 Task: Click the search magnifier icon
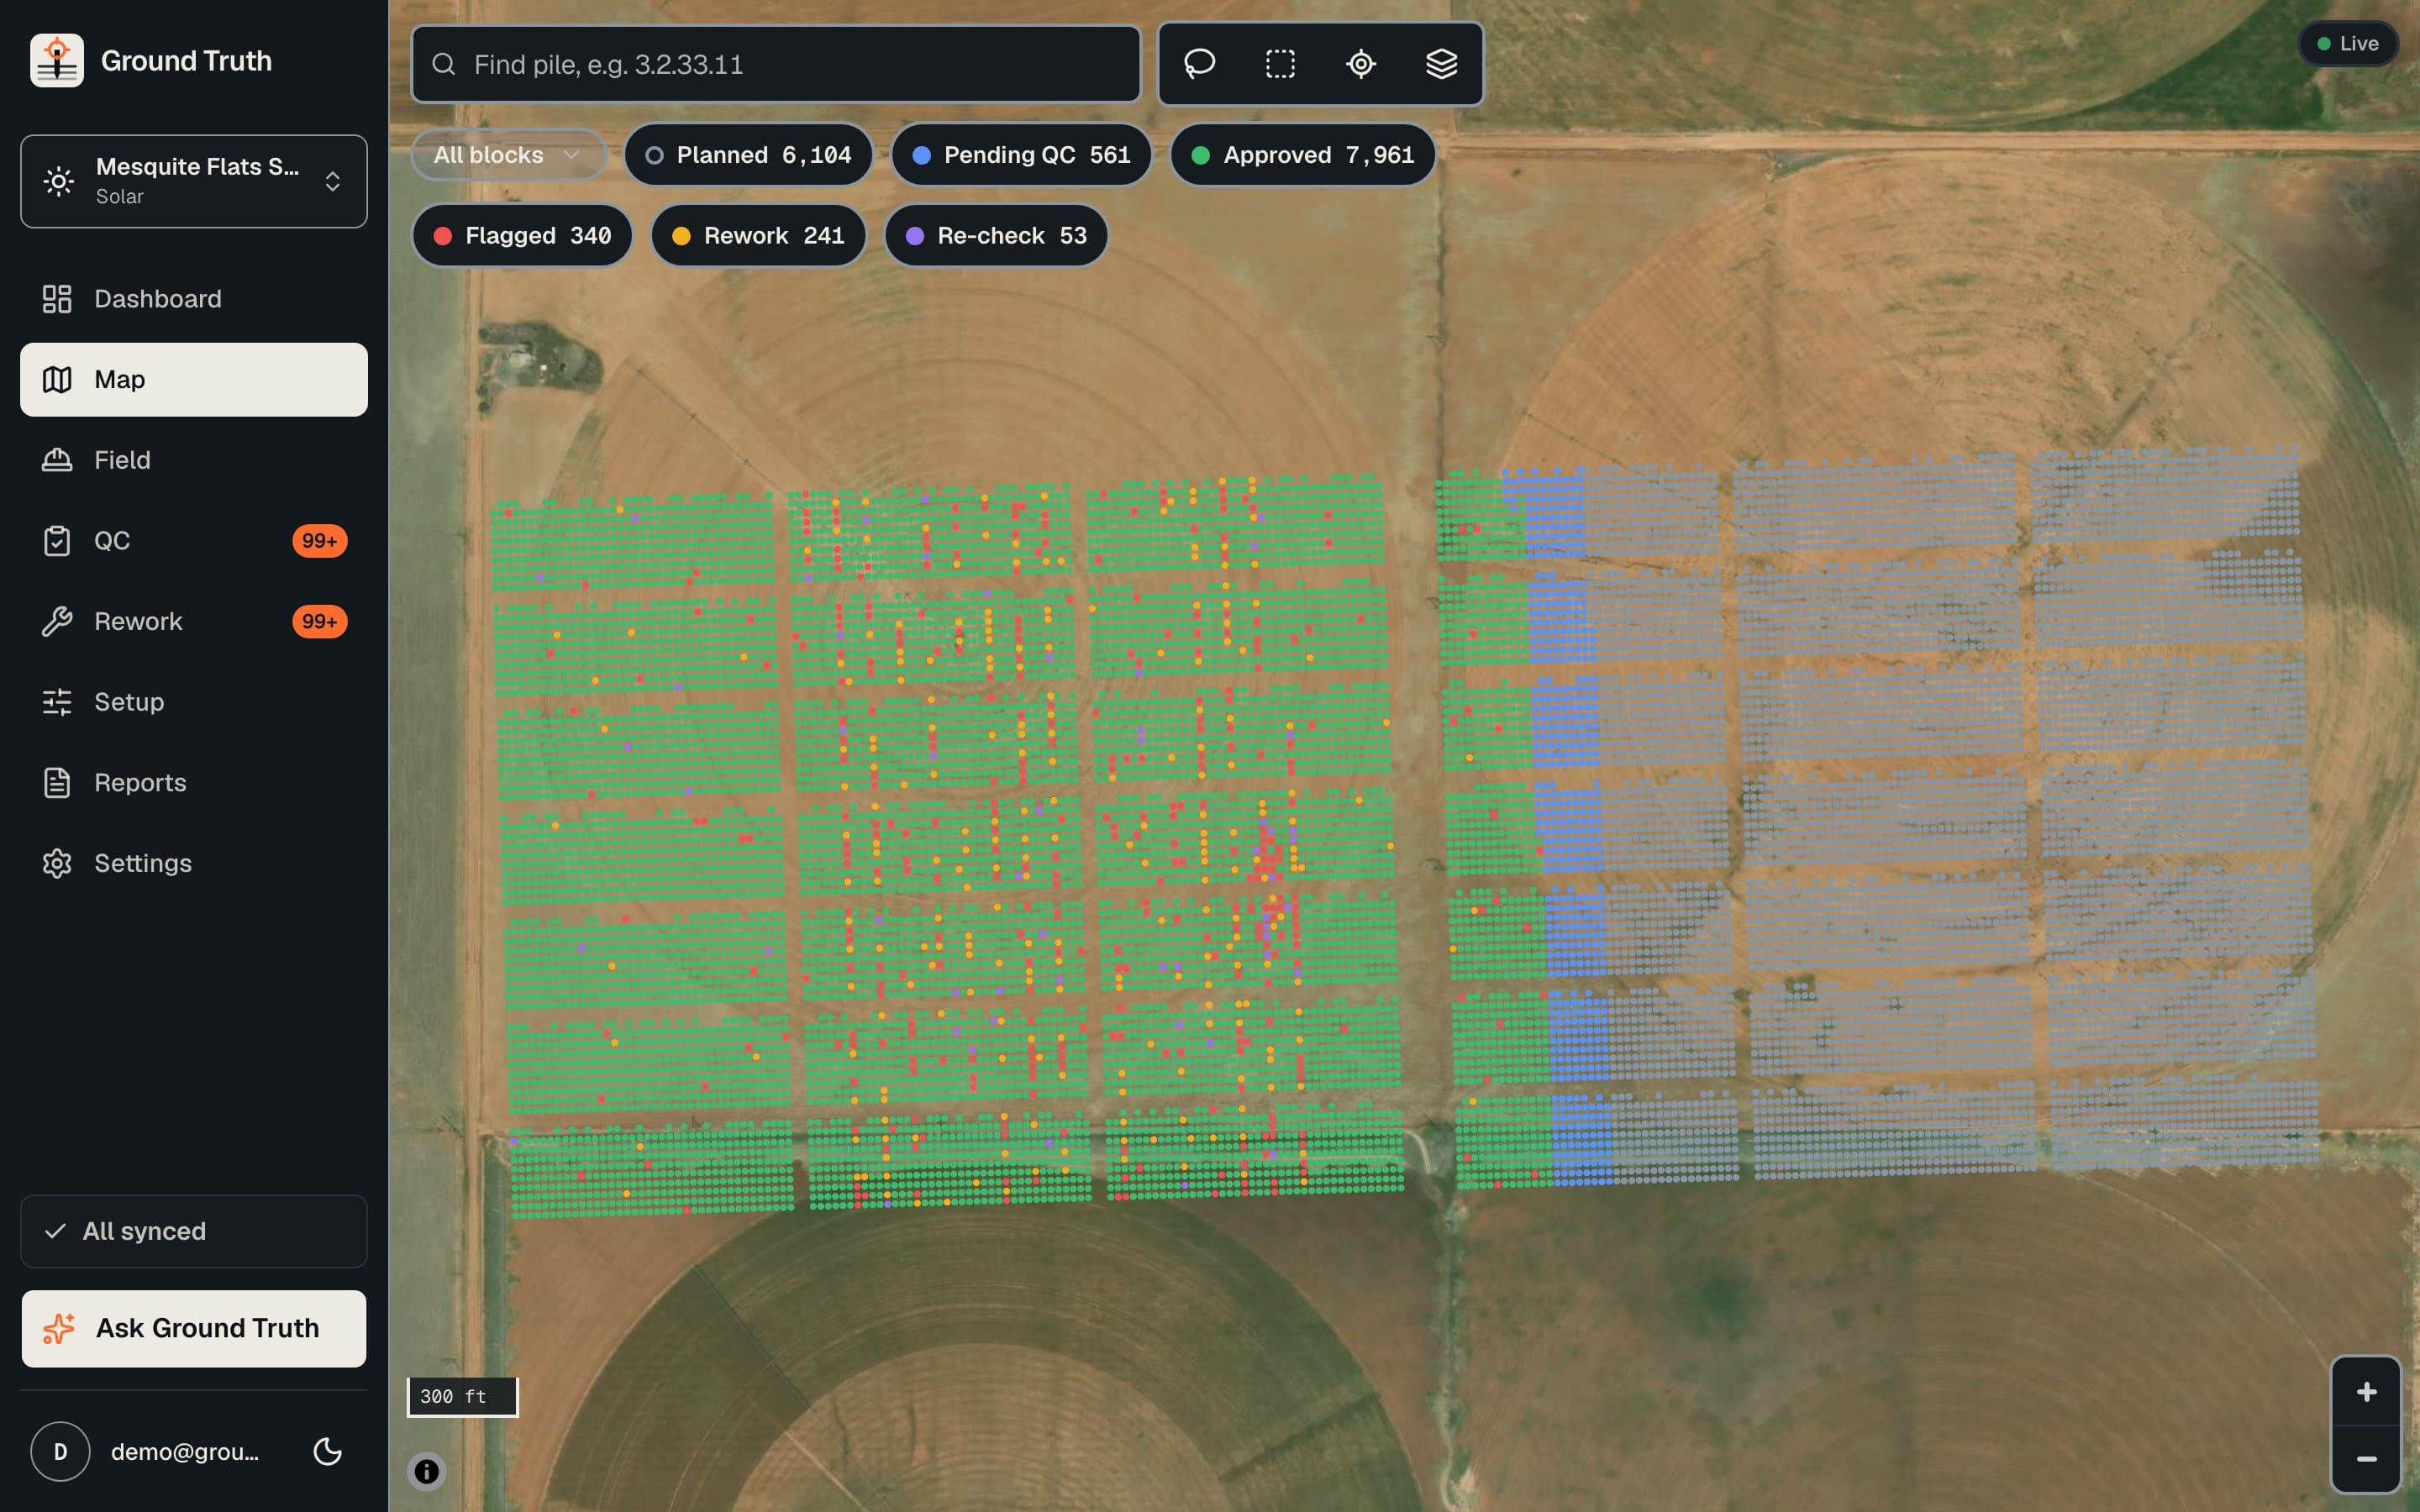click(444, 65)
